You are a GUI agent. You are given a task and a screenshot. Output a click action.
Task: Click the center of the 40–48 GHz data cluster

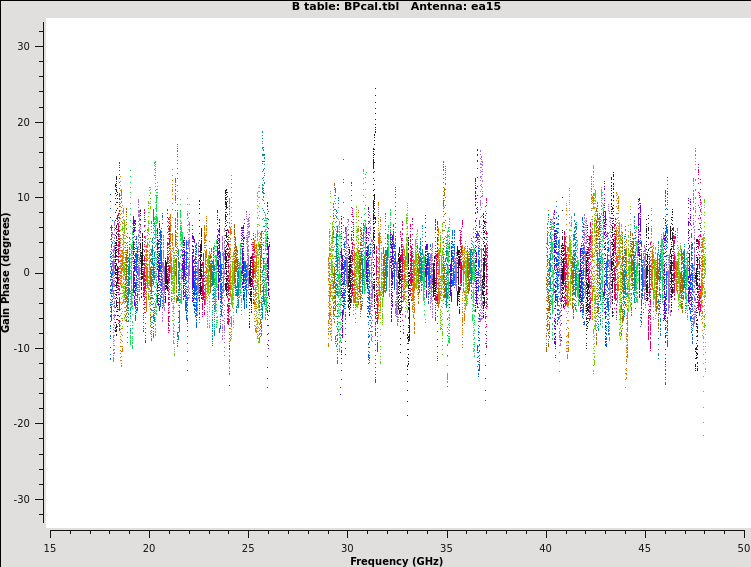[x=625, y=272]
